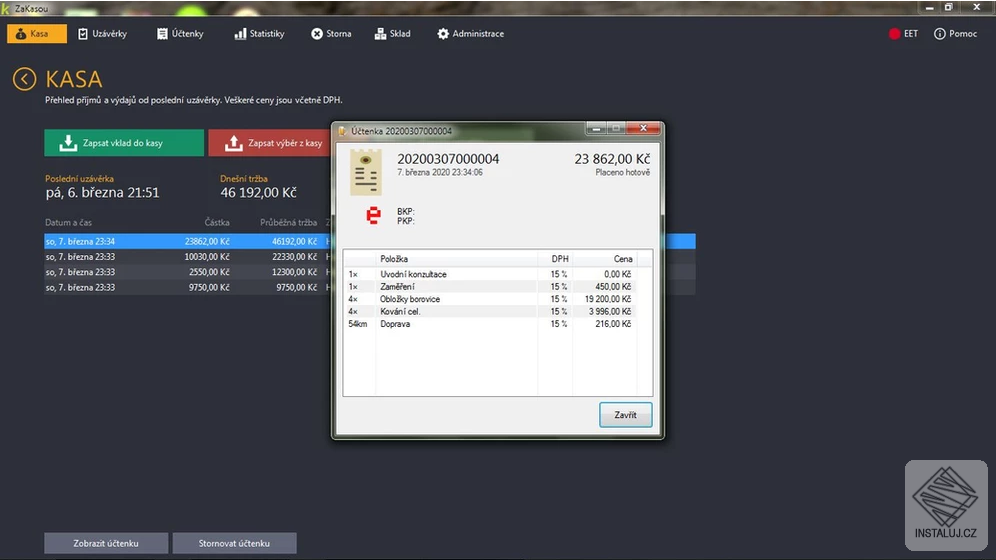Viewport: 996px width, 560px height.
Task: Click the 23 862,00 Kč total in dialog
Action: (x=612, y=159)
